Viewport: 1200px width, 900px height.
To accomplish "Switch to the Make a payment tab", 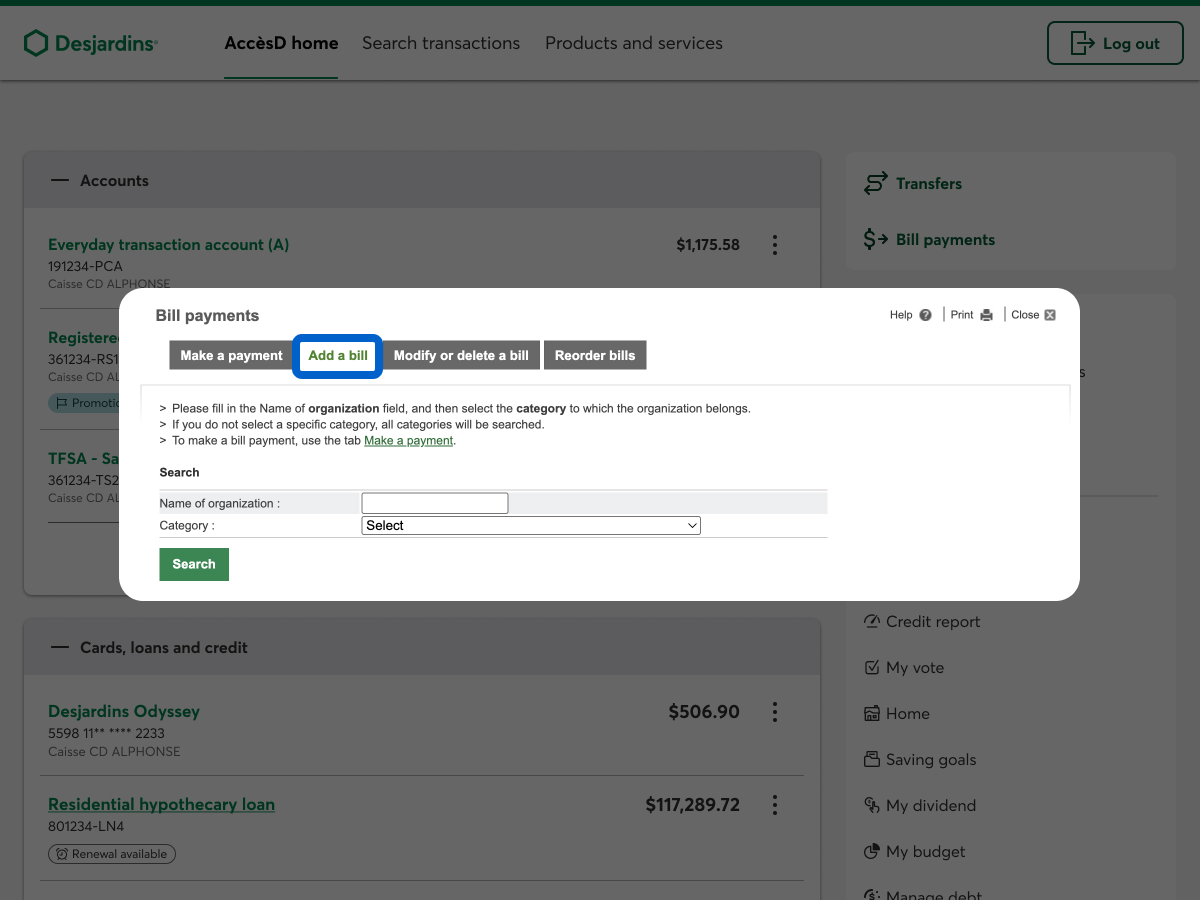I will pyautogui.click(x=231, y=356).
